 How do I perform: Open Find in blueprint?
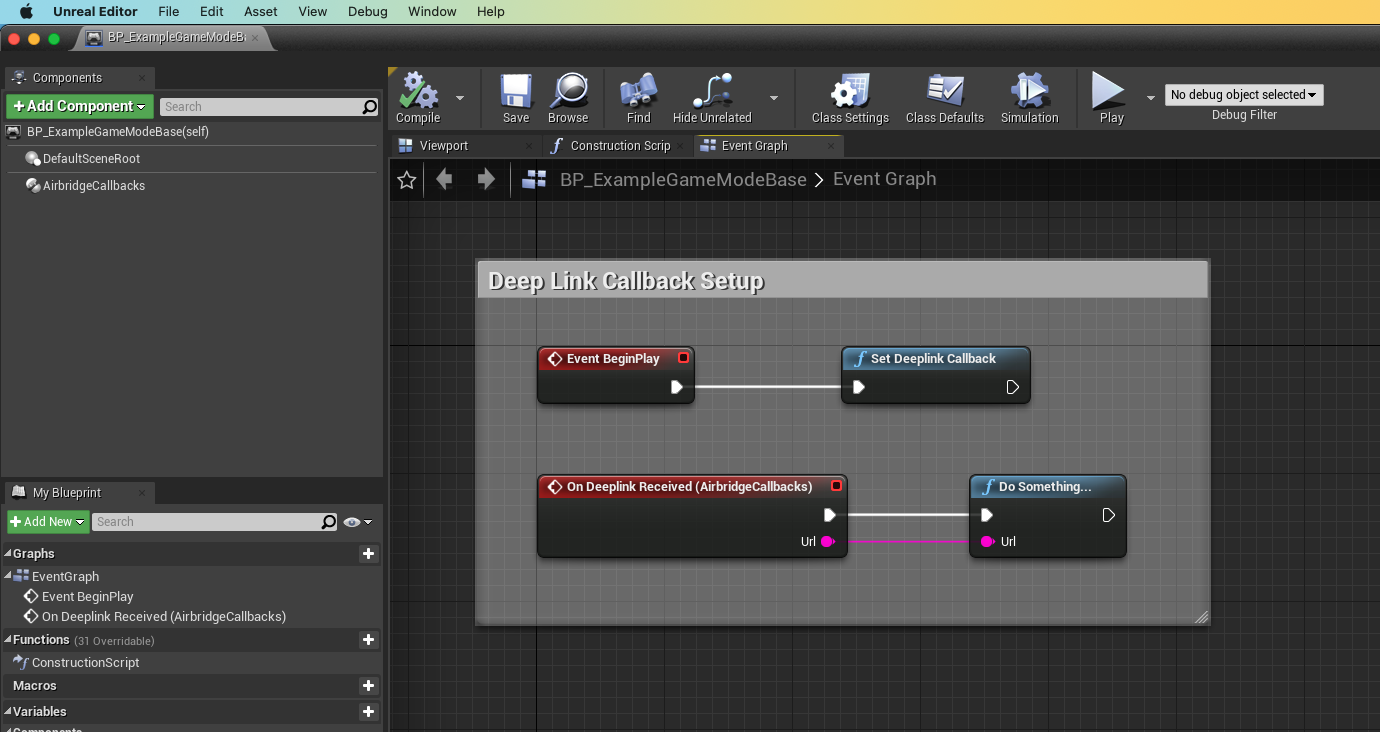638,98
